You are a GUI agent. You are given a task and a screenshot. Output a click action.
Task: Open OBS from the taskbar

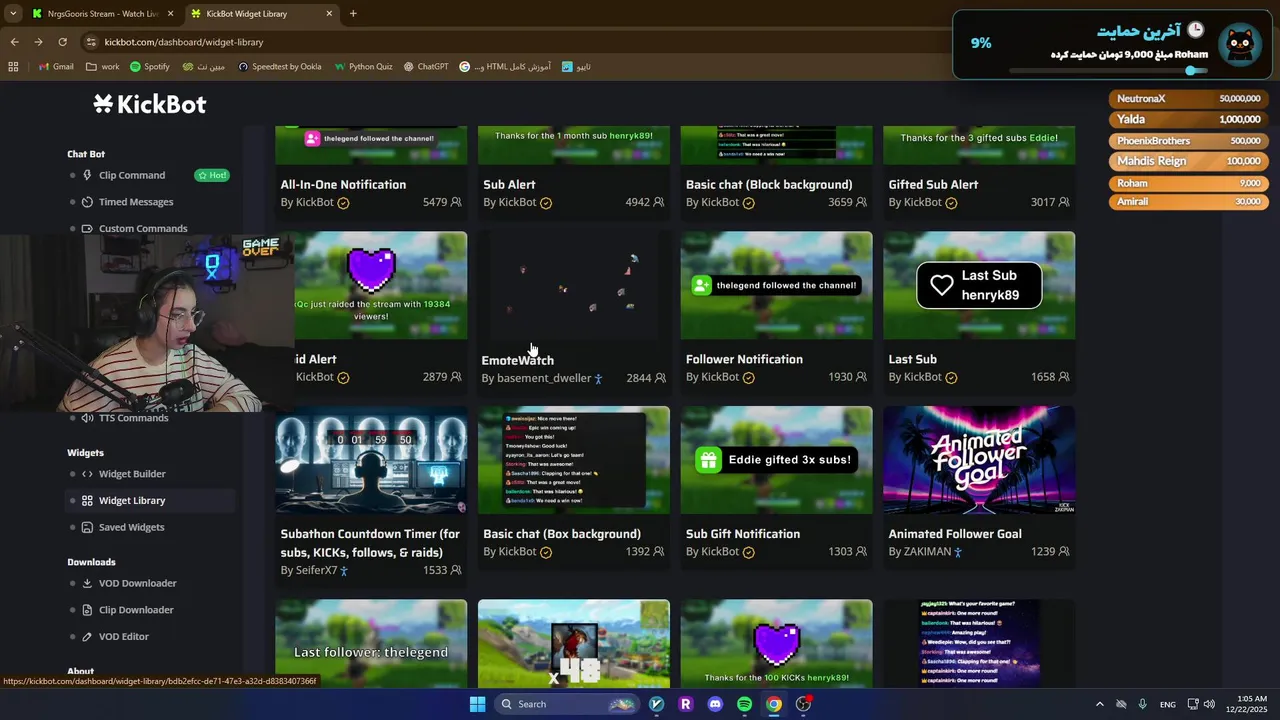tap(803, 704)
